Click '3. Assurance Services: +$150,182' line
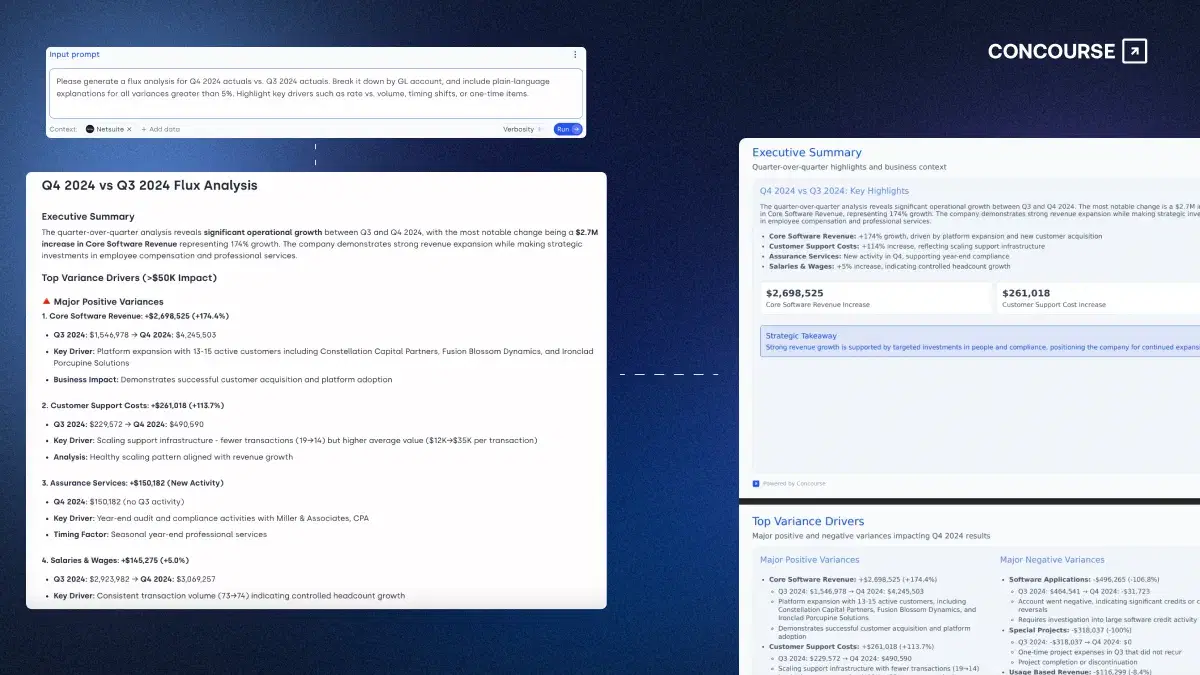1200x675 pixels. point(132,483)
